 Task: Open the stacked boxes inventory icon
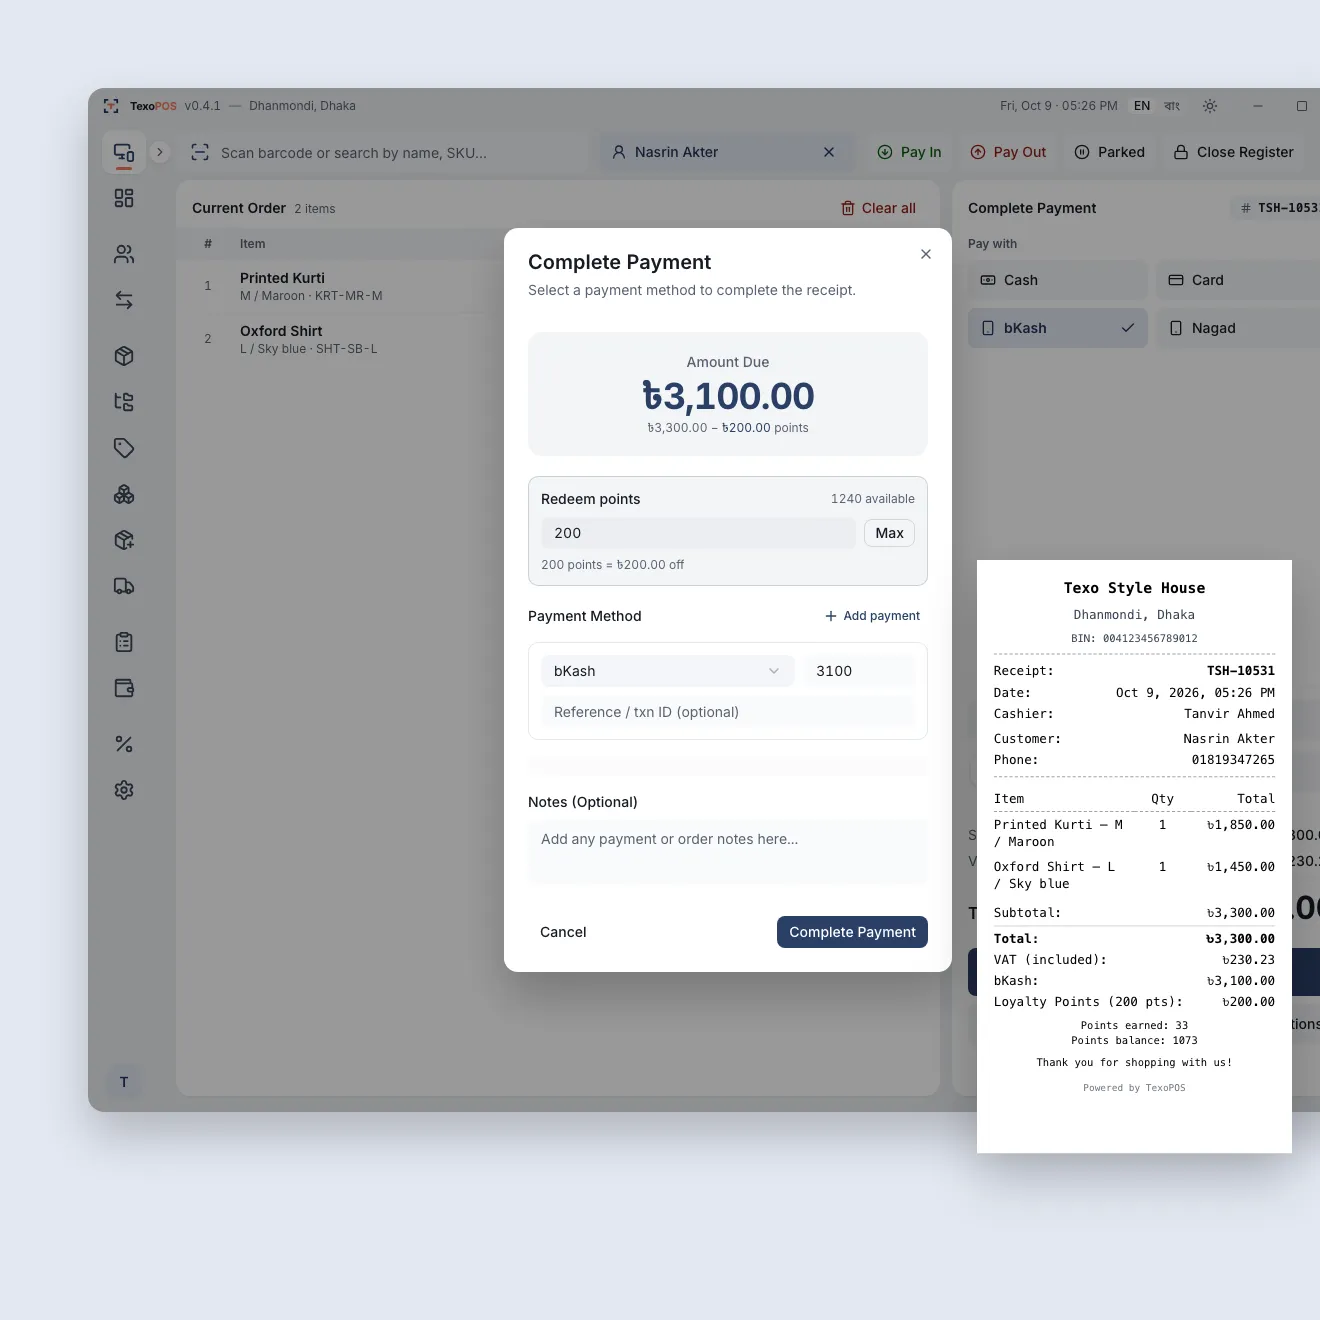tap(124, 494)
